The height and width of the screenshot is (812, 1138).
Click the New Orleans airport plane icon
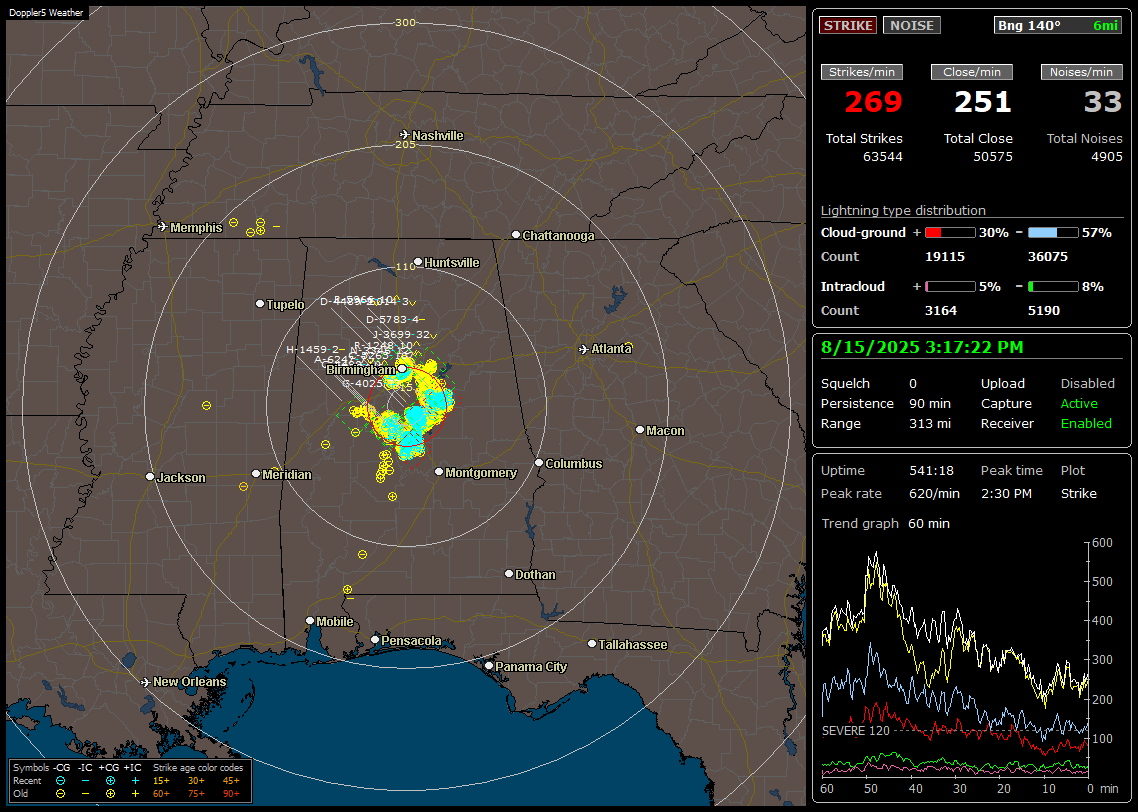[146, 682]
